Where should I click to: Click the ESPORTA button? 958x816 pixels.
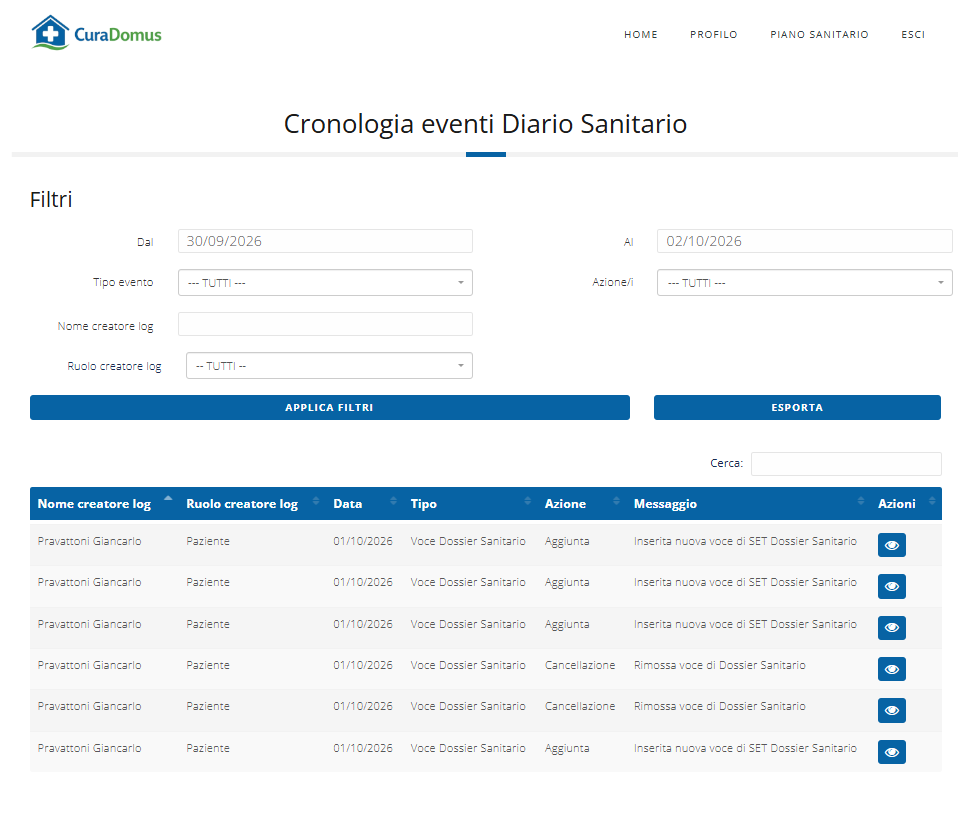[x=797, y=407]
